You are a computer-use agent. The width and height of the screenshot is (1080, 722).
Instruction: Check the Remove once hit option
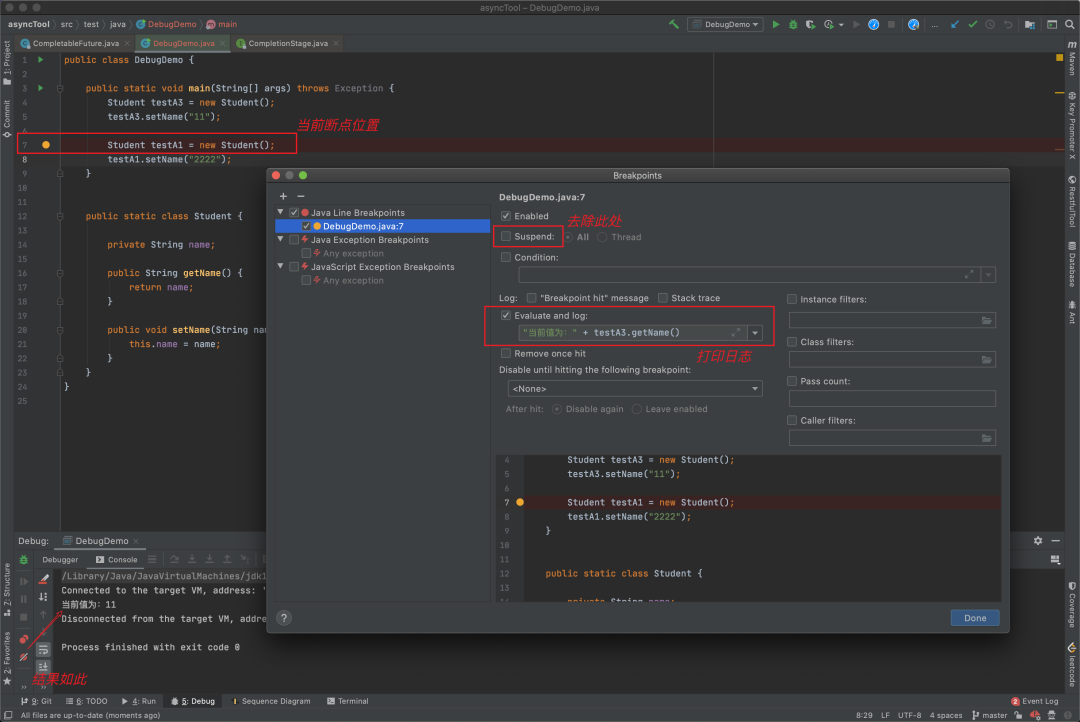[x=506, y=353]
